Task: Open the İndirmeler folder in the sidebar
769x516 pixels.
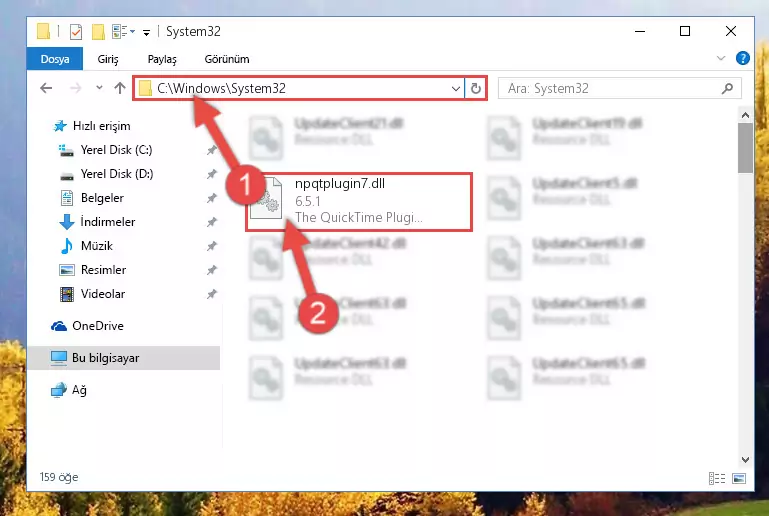Action: pos(97,222)
